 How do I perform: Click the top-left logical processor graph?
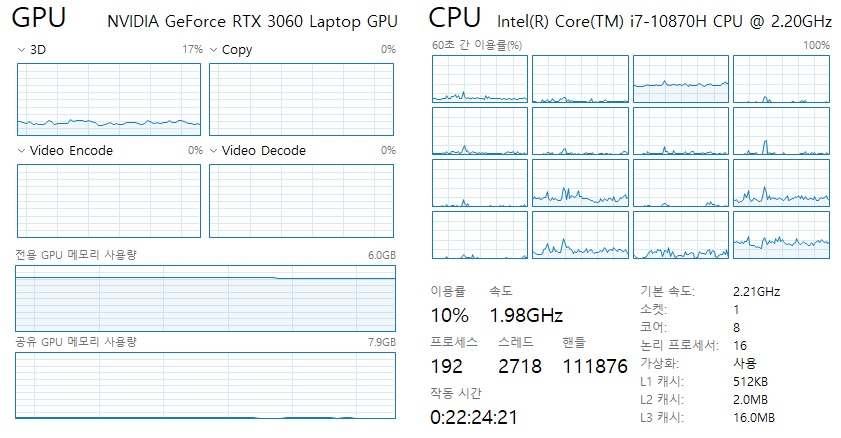coord(480,78)
